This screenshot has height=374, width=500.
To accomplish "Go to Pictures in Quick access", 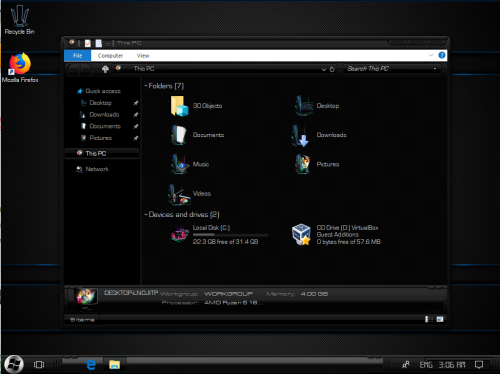I will pos(100,138).
